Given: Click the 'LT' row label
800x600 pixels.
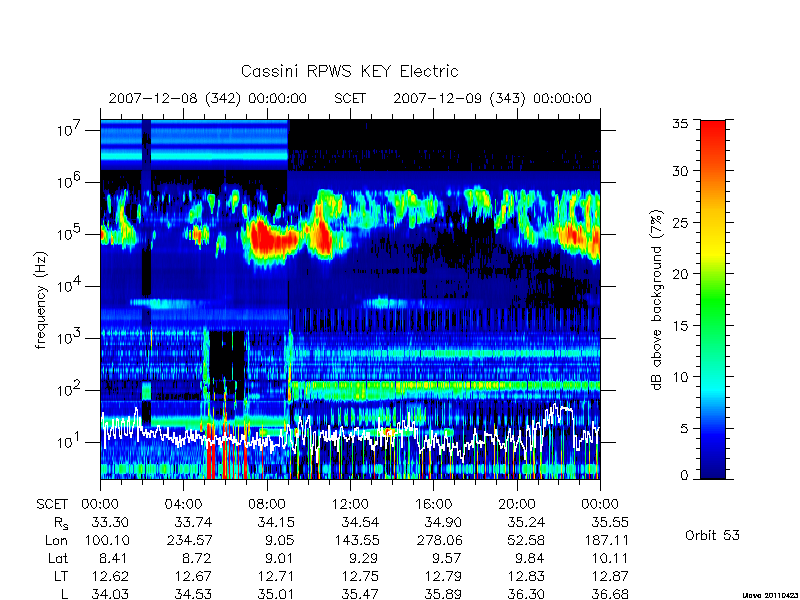Looking at the screenshot, I should [x=61, y=577].
